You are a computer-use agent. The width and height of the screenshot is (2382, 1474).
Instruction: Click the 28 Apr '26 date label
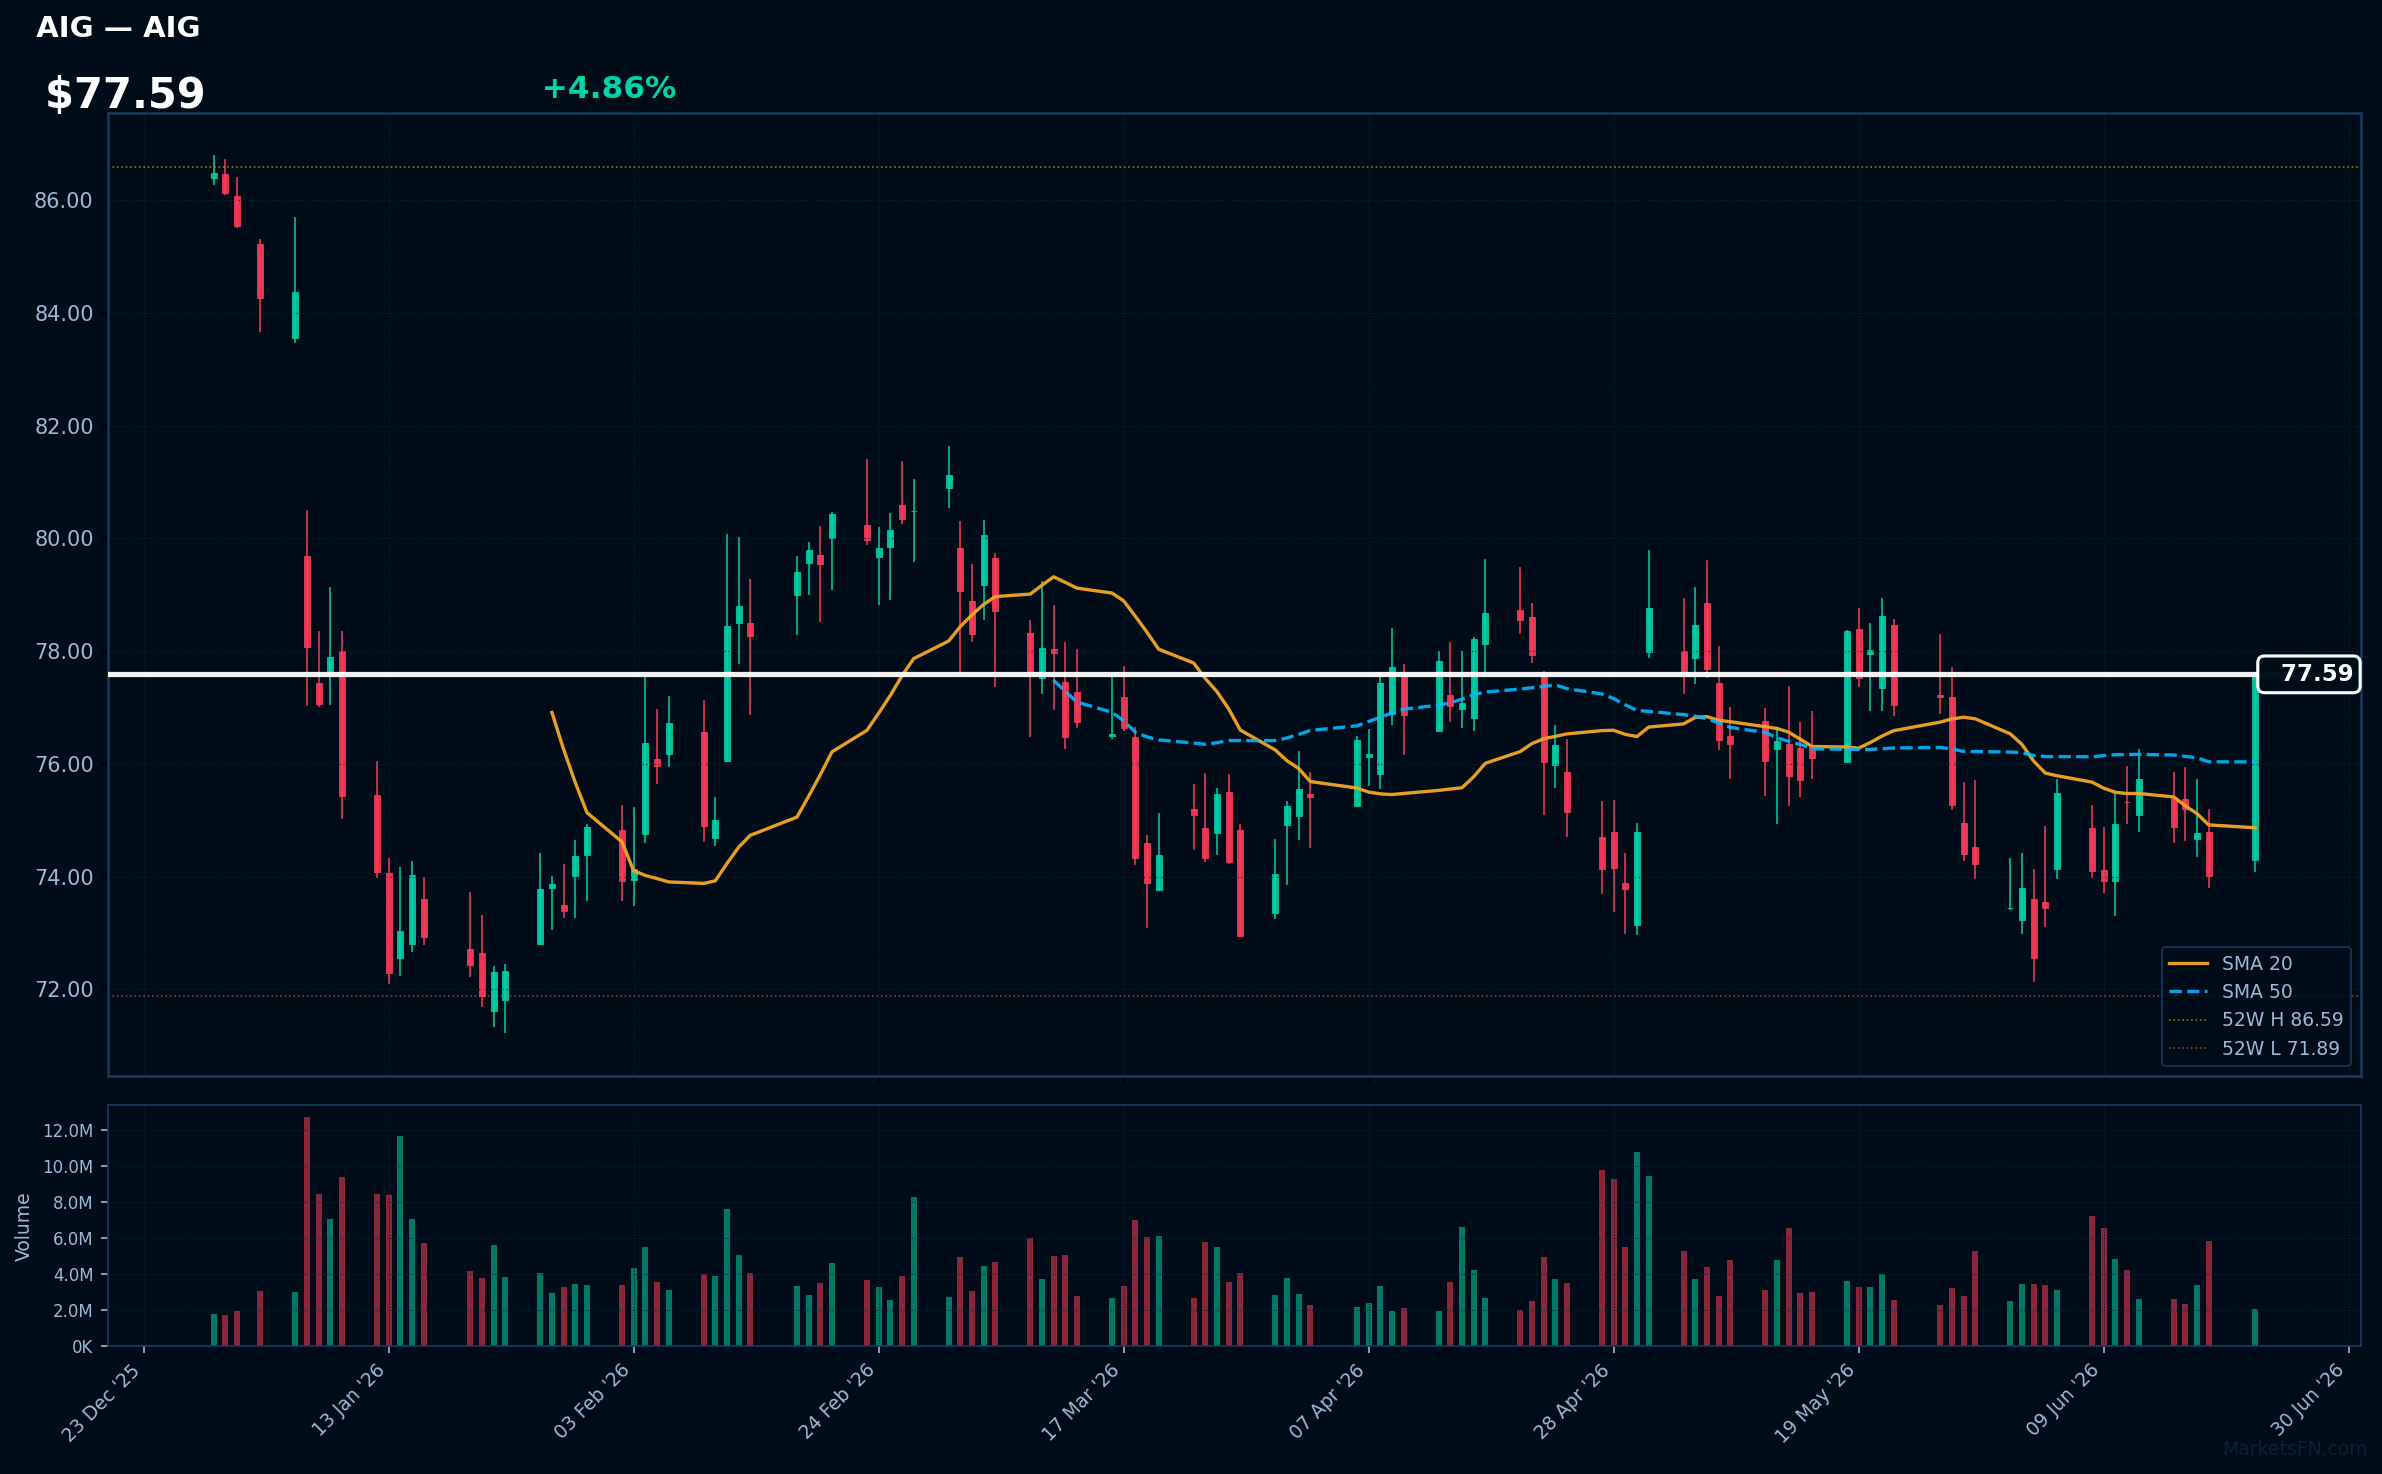[x=1571, y=1401]
